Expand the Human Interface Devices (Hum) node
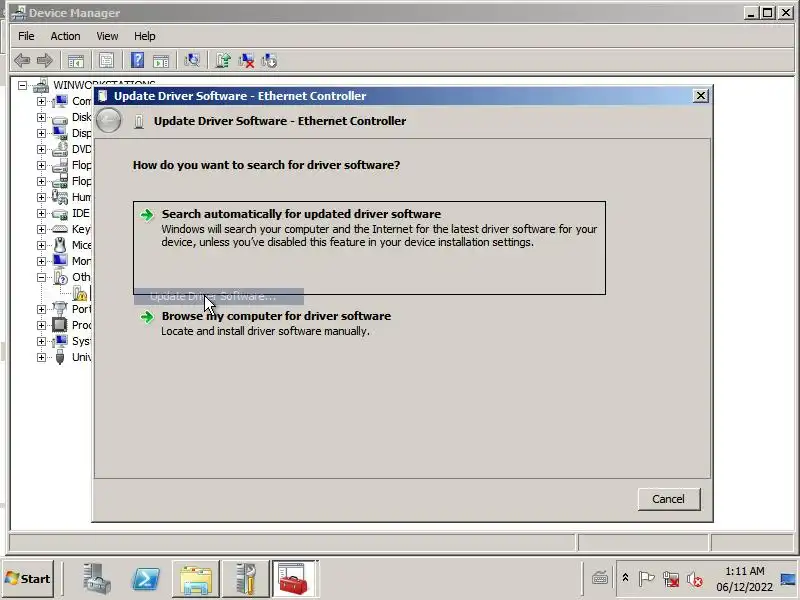 pos(41,197)
